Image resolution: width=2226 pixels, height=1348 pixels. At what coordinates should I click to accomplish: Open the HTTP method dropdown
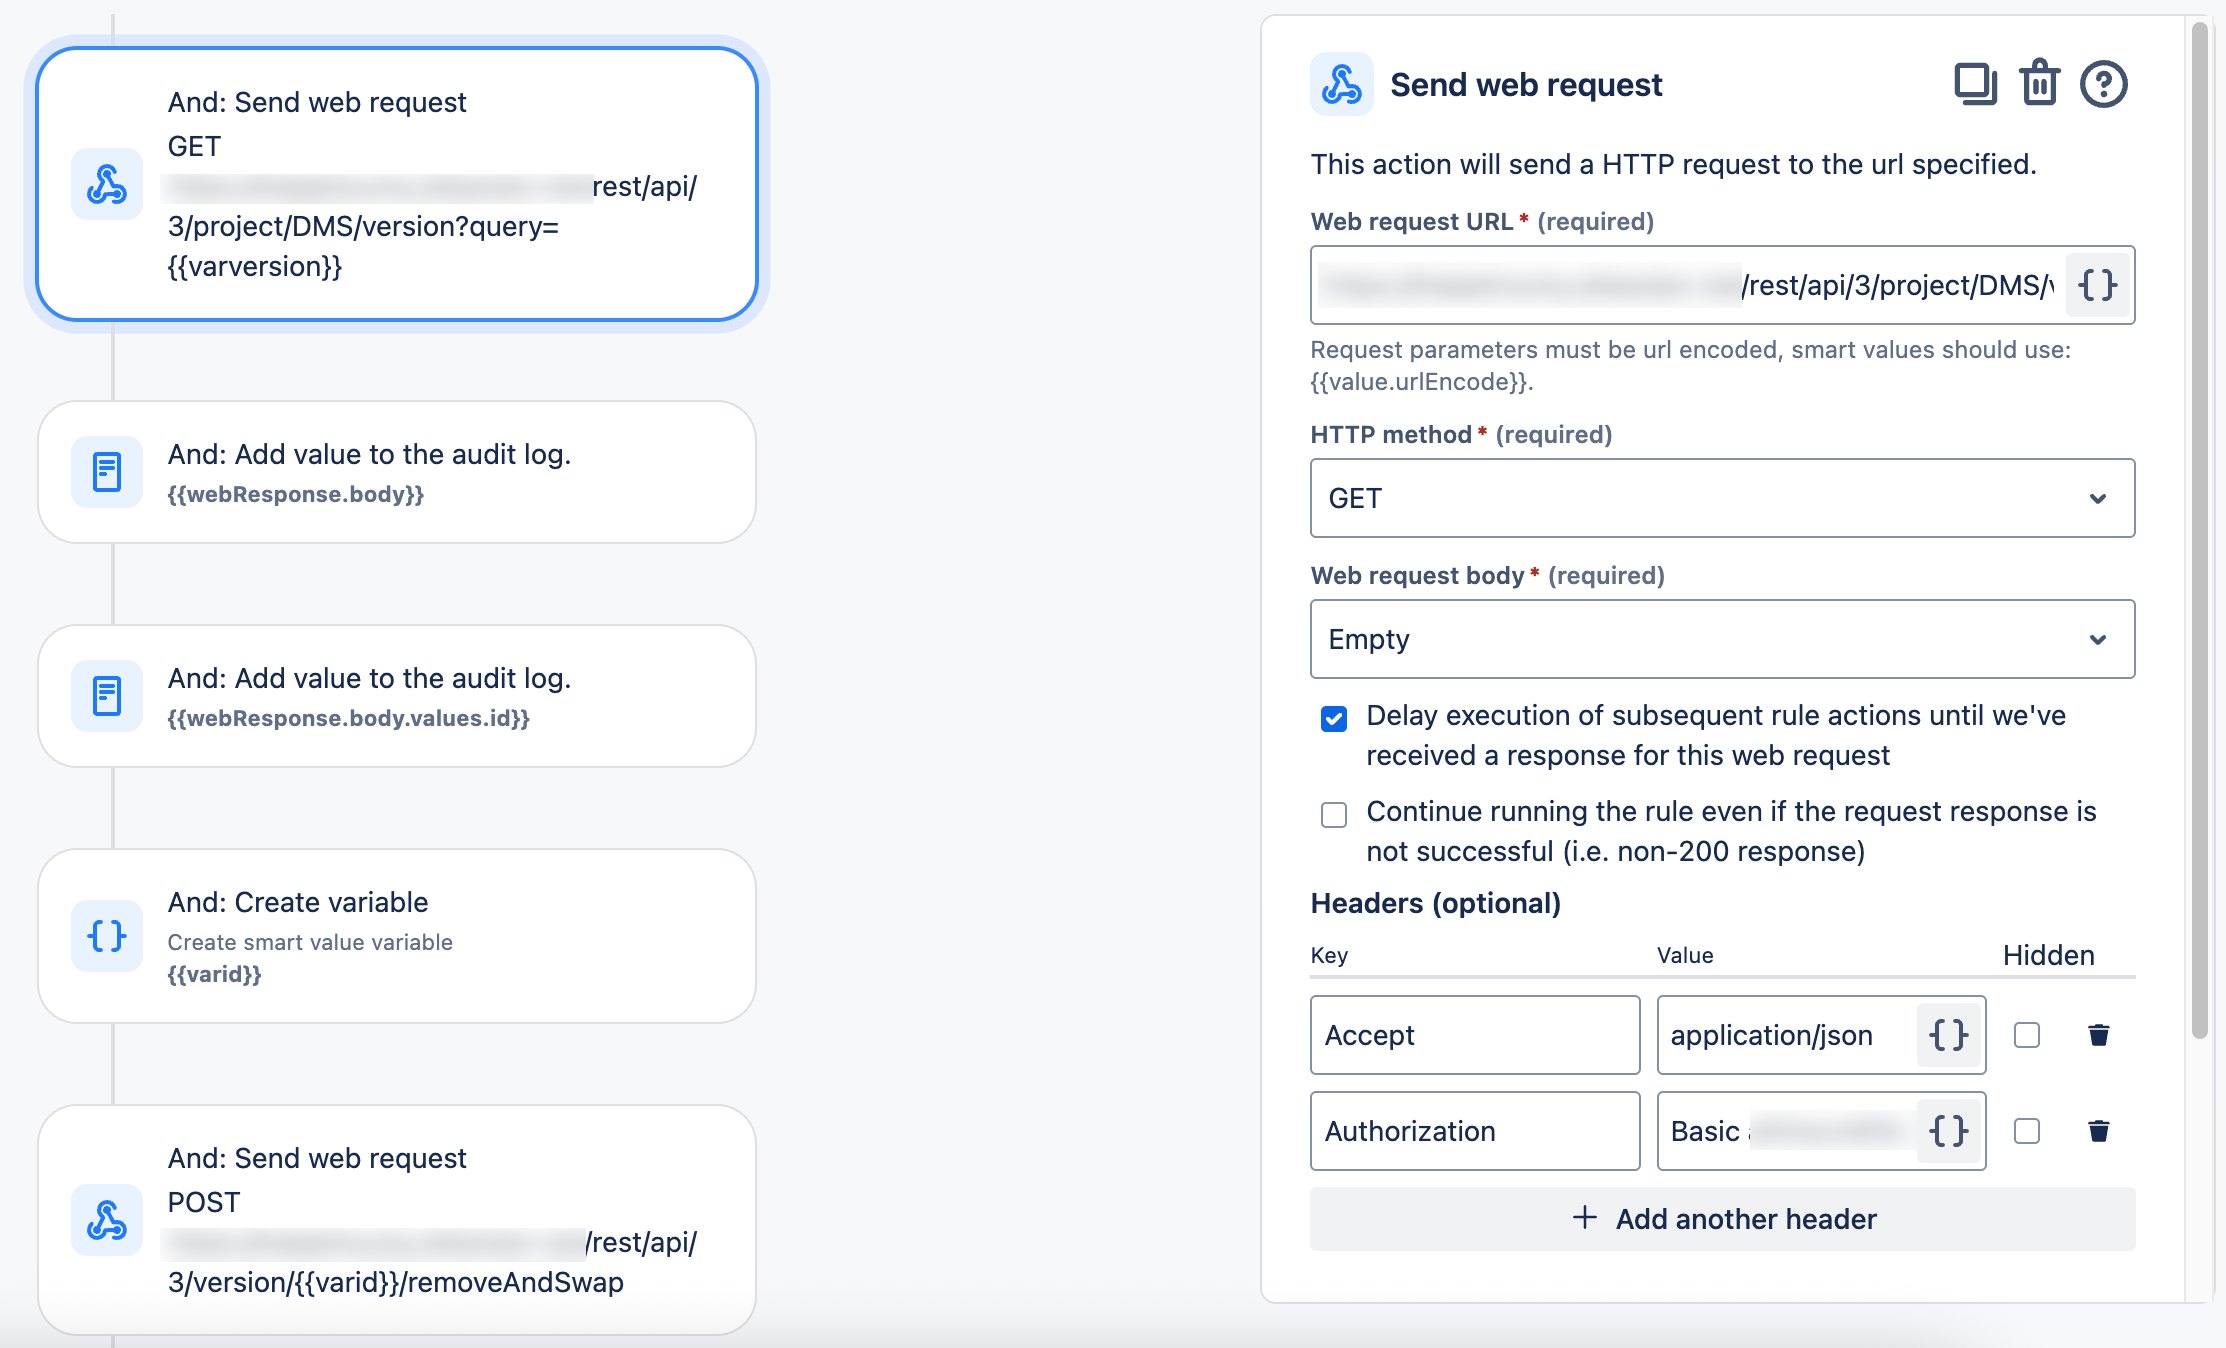(1722, 498)
